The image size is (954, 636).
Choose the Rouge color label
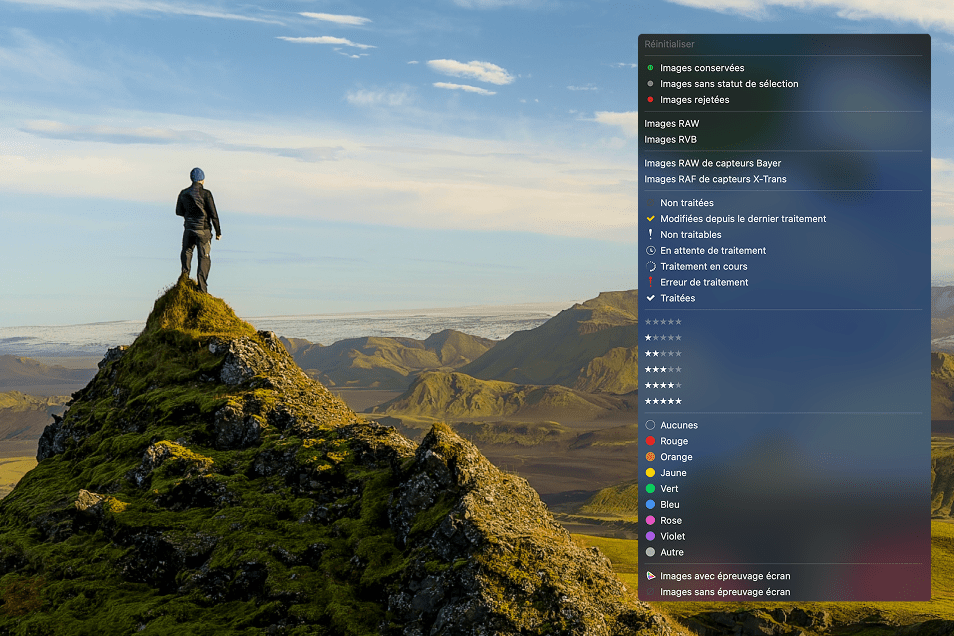pyautogui.click(x=673, y=441)
